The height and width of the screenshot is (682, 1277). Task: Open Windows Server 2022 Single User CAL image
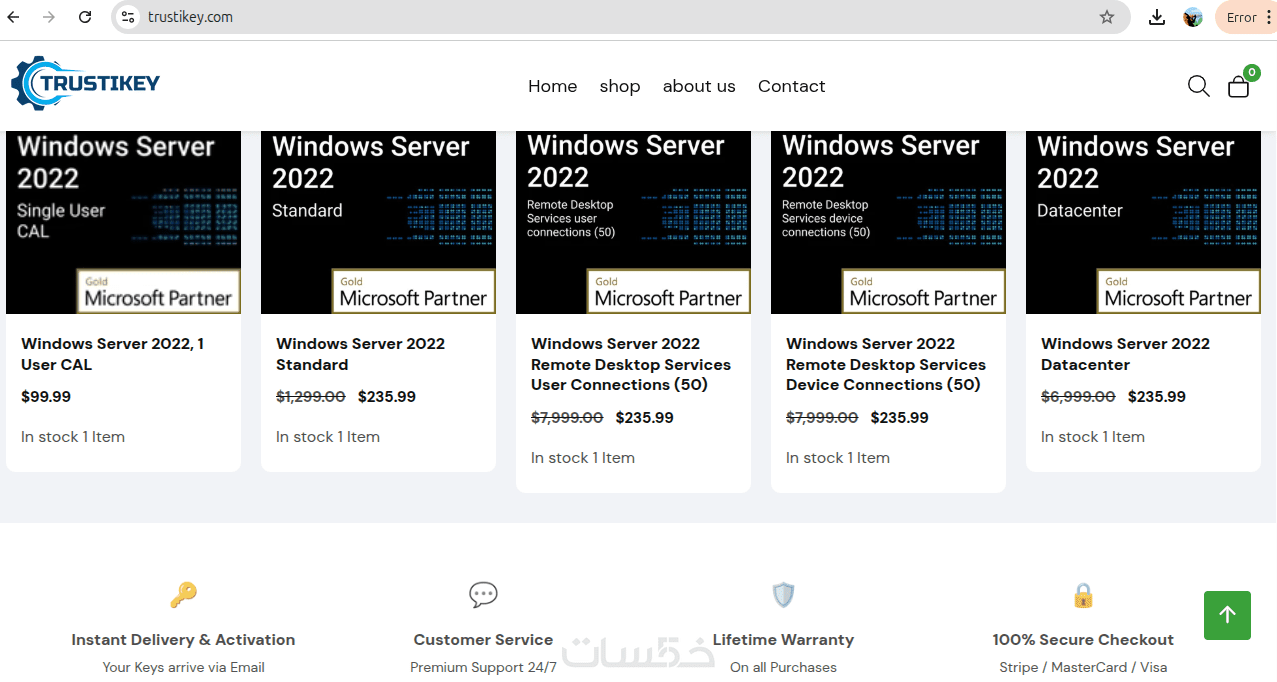(x=123, y=222)
